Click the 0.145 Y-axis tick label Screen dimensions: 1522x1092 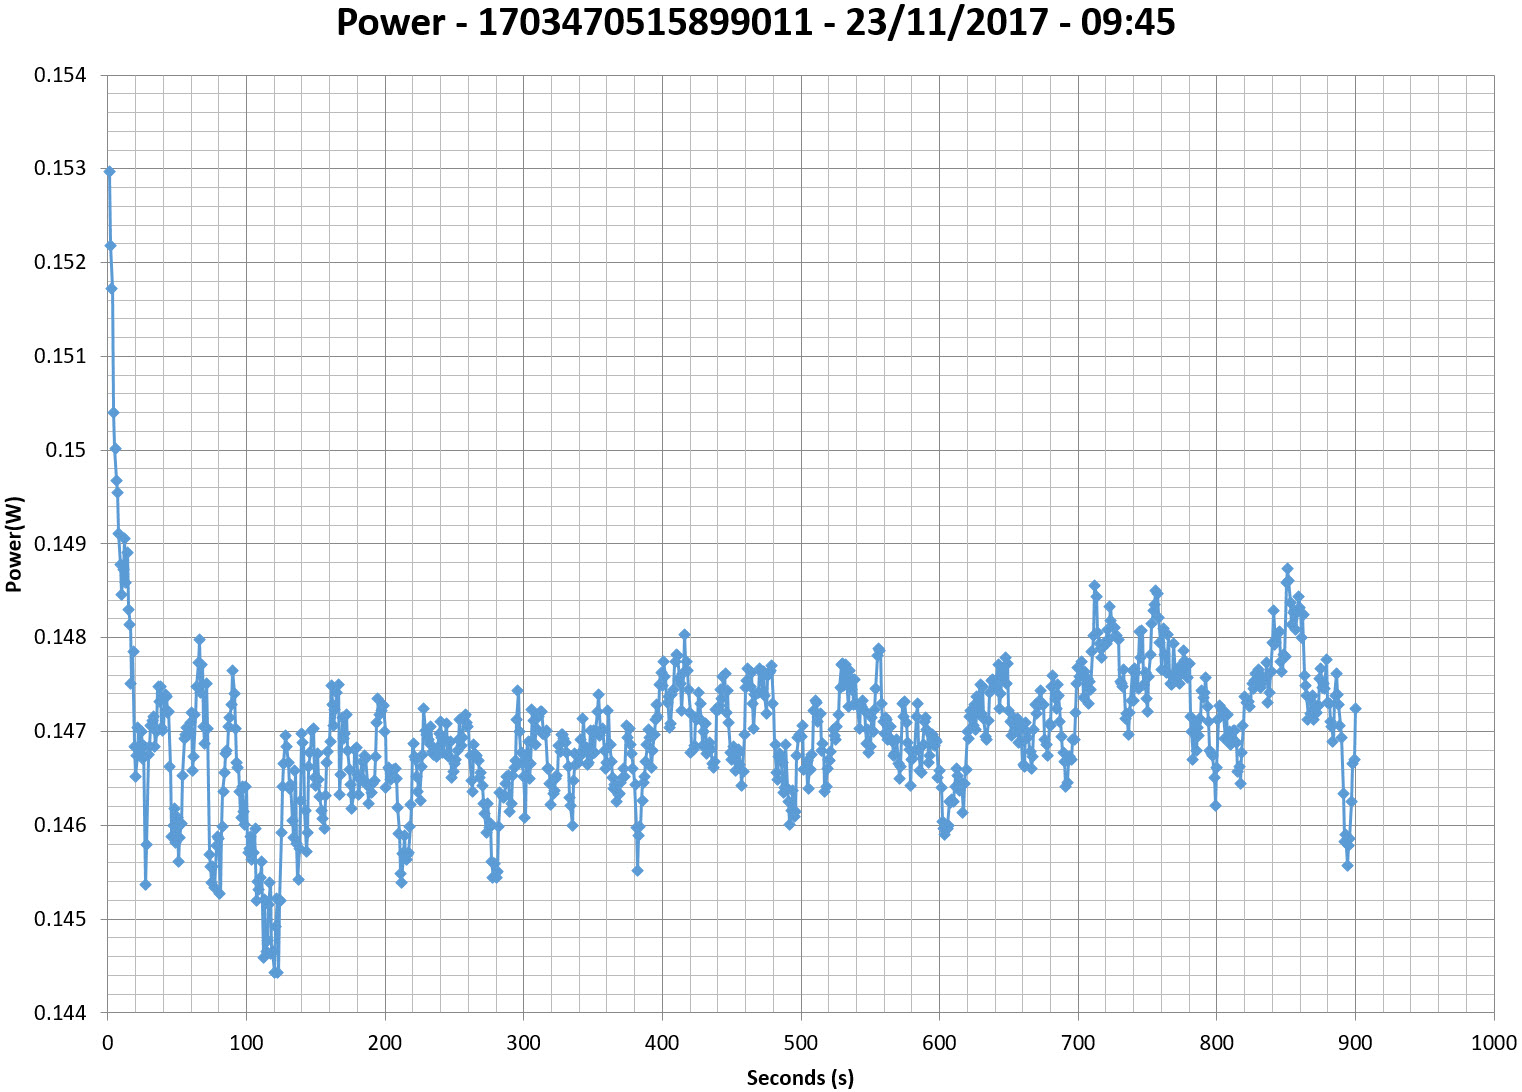click(x=60, y=919)
